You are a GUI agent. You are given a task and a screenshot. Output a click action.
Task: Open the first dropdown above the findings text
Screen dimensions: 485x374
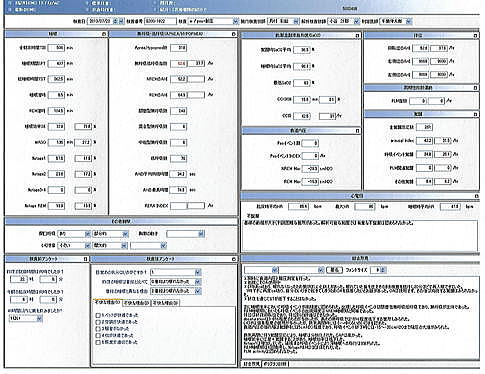point(261,270)
